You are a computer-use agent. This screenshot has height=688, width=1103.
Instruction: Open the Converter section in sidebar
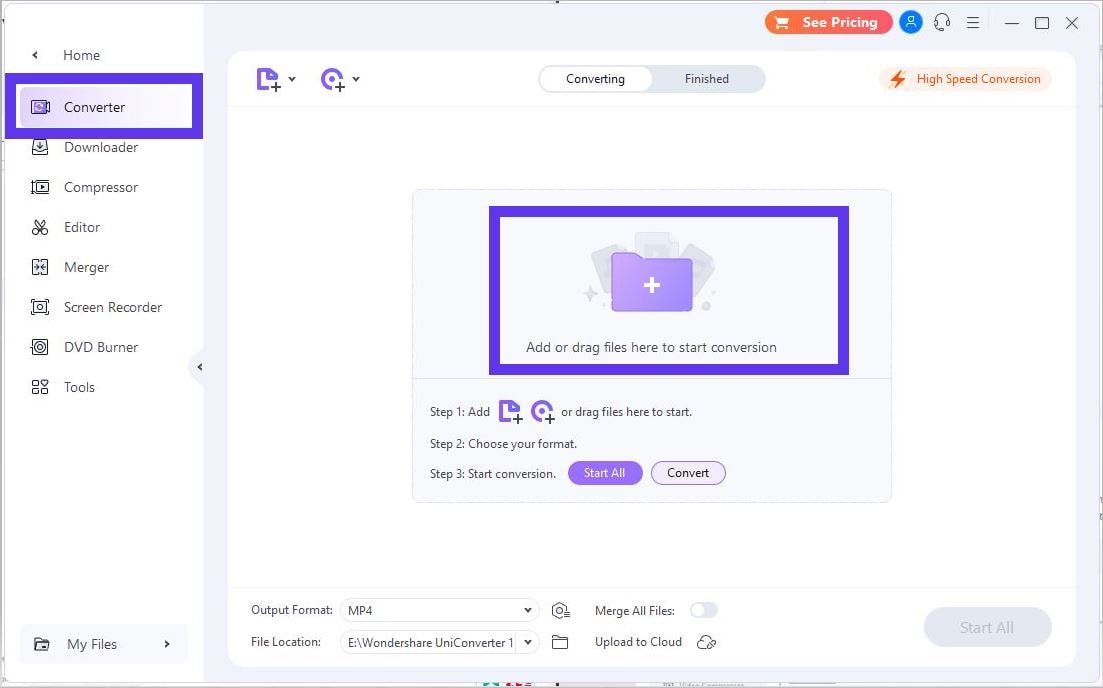tap(106, 107)
